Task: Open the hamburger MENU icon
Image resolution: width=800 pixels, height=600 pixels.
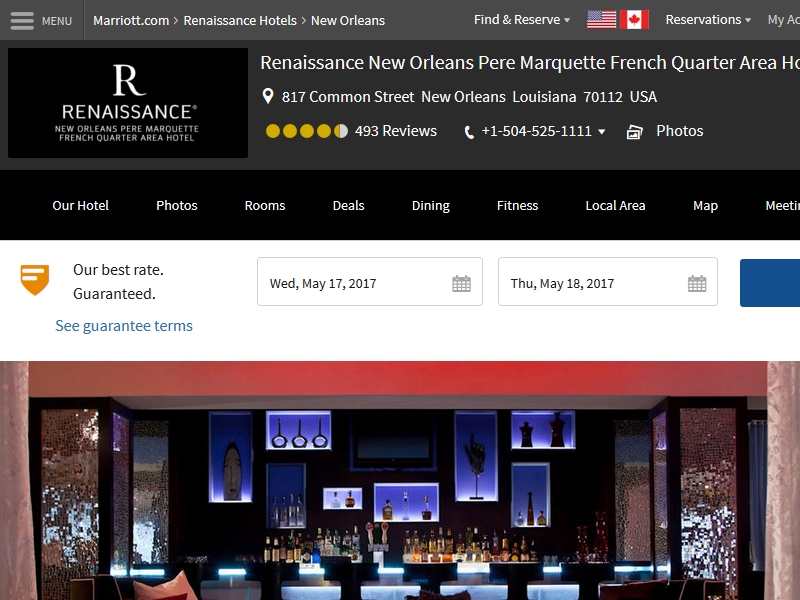Action: click(x=22, y=21)
